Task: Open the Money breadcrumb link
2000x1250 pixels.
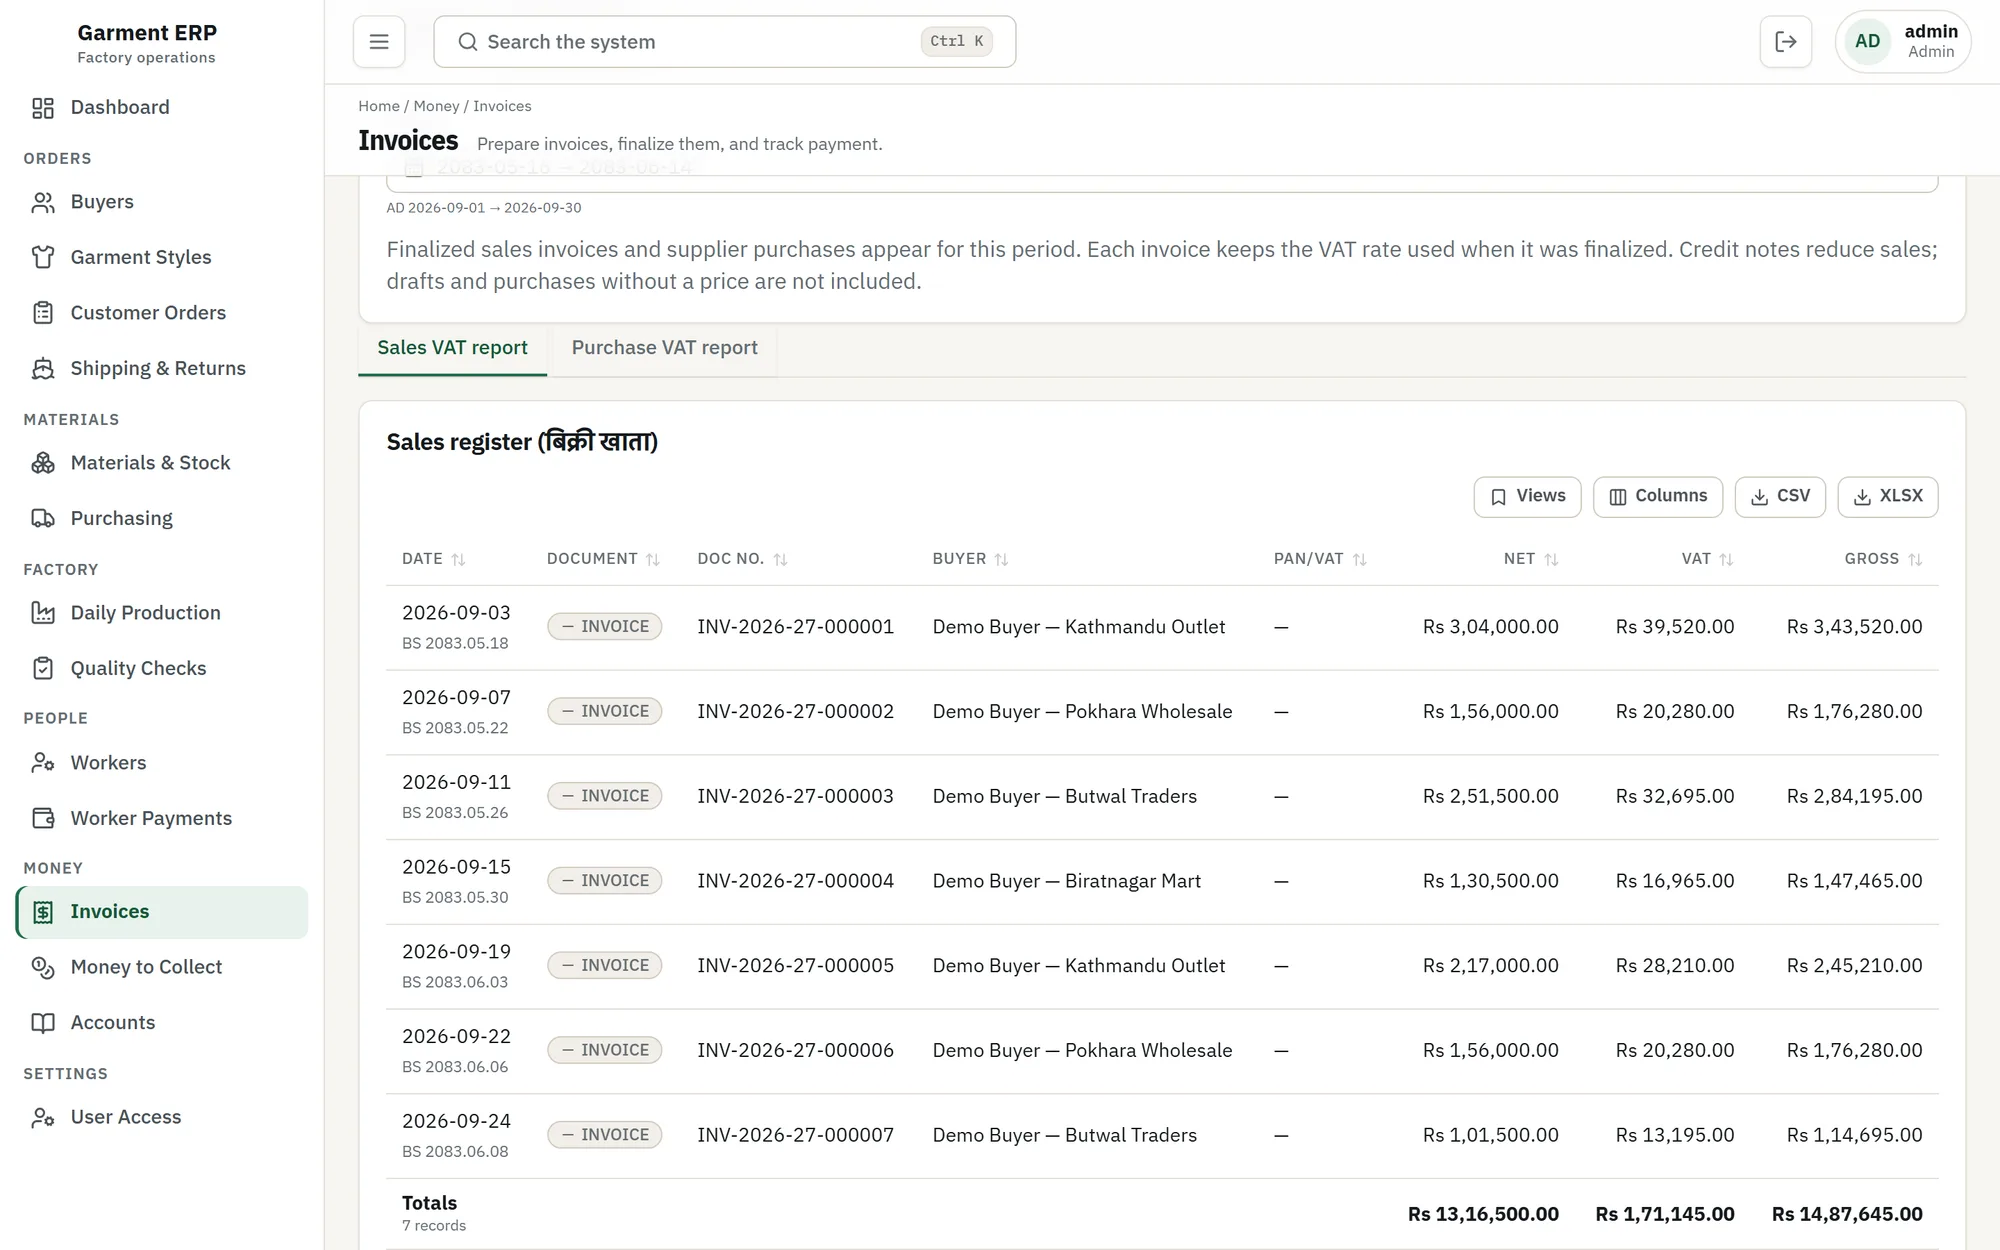Action: pyautogui.click(x=436, y=106)
